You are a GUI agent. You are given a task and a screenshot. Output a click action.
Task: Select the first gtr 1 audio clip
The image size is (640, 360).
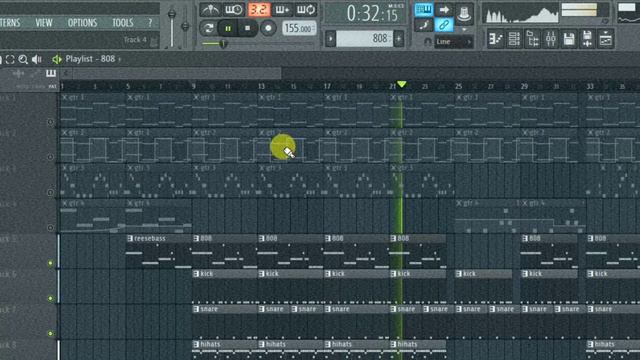coord(93,110)
